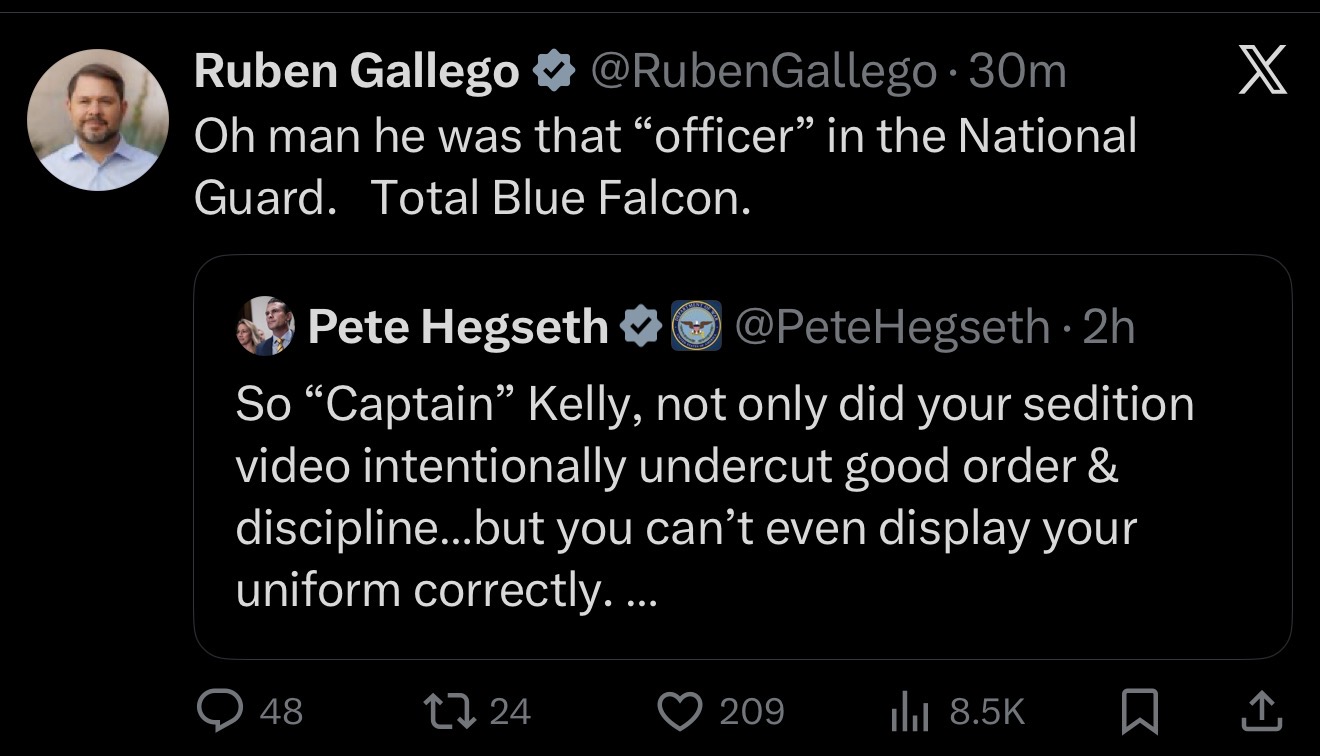
Task: Visit the Ruben Gallego display name link
Action: [x=357, y=72]
